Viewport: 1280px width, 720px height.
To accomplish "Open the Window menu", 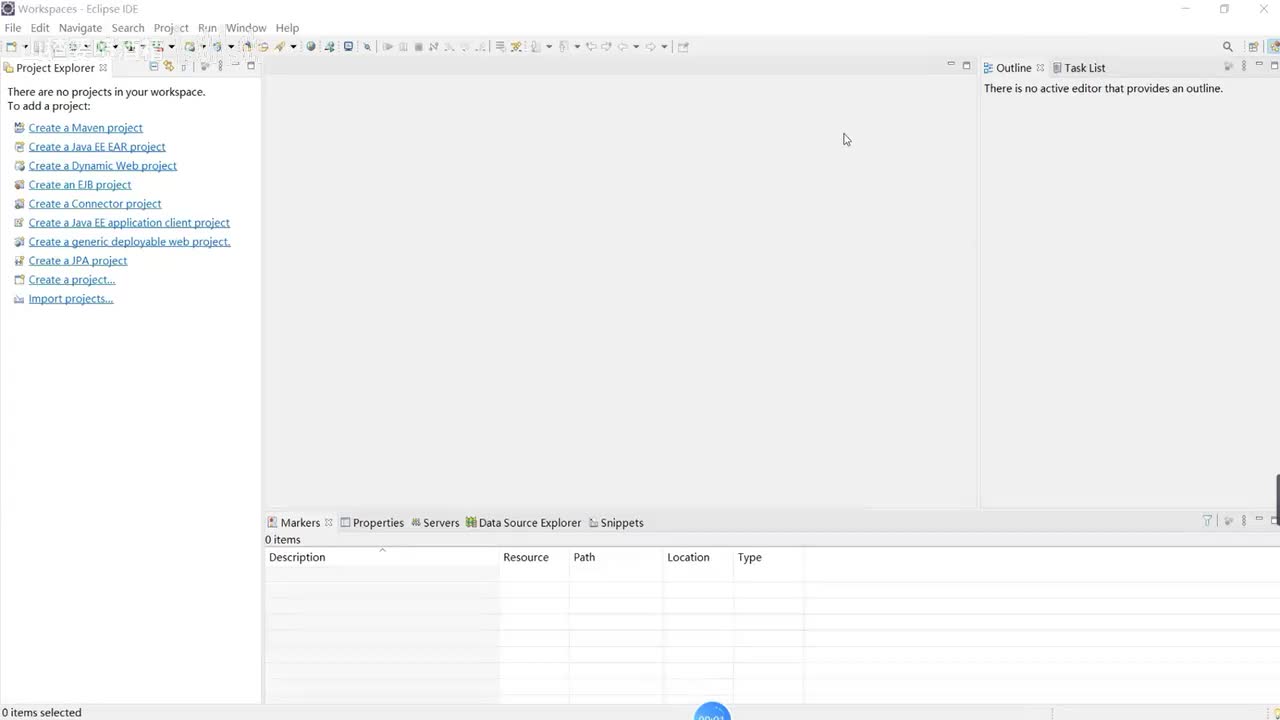I will (246, 28).
